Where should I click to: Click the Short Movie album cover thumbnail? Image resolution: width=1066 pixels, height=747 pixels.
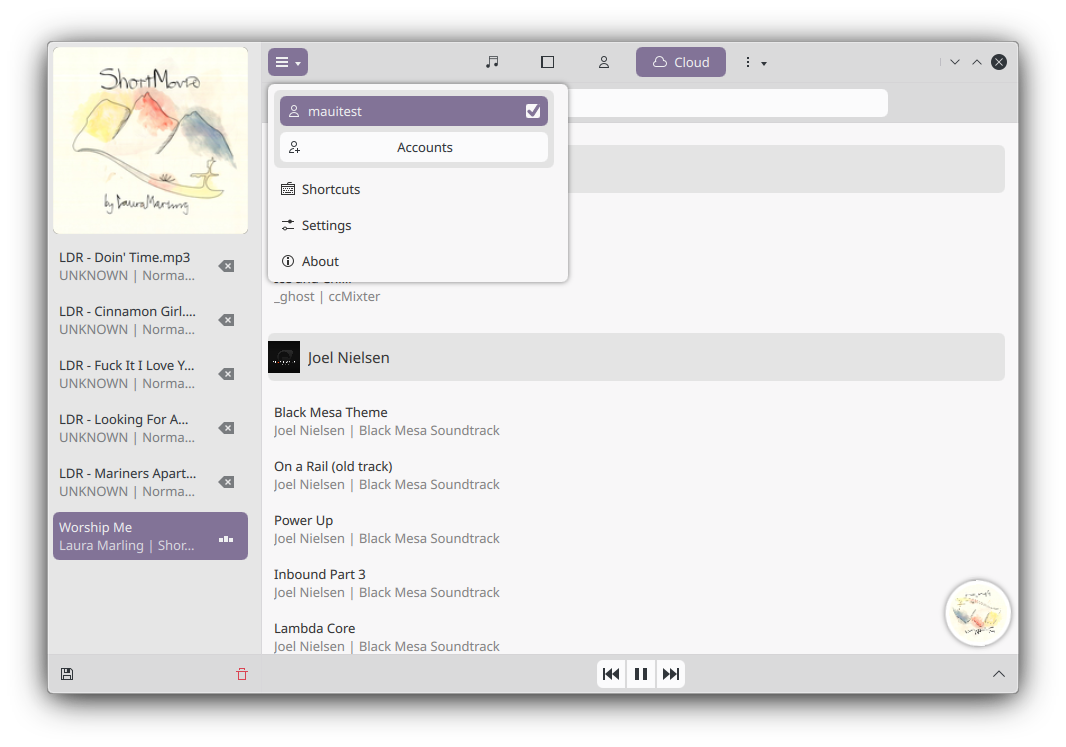click(150, 140)
